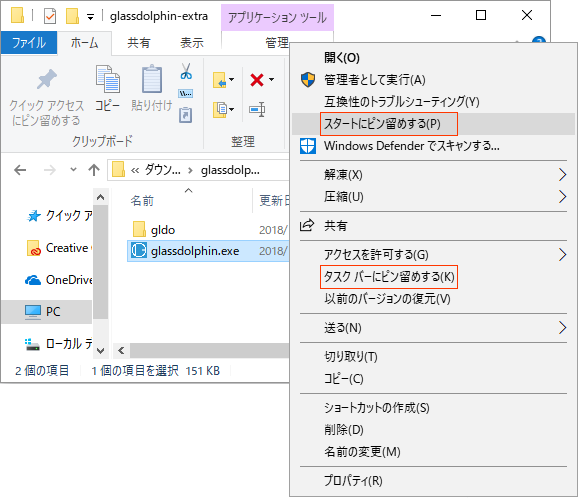
Task: Open the Delete dropdown arrow
Action: click(271, 79)
